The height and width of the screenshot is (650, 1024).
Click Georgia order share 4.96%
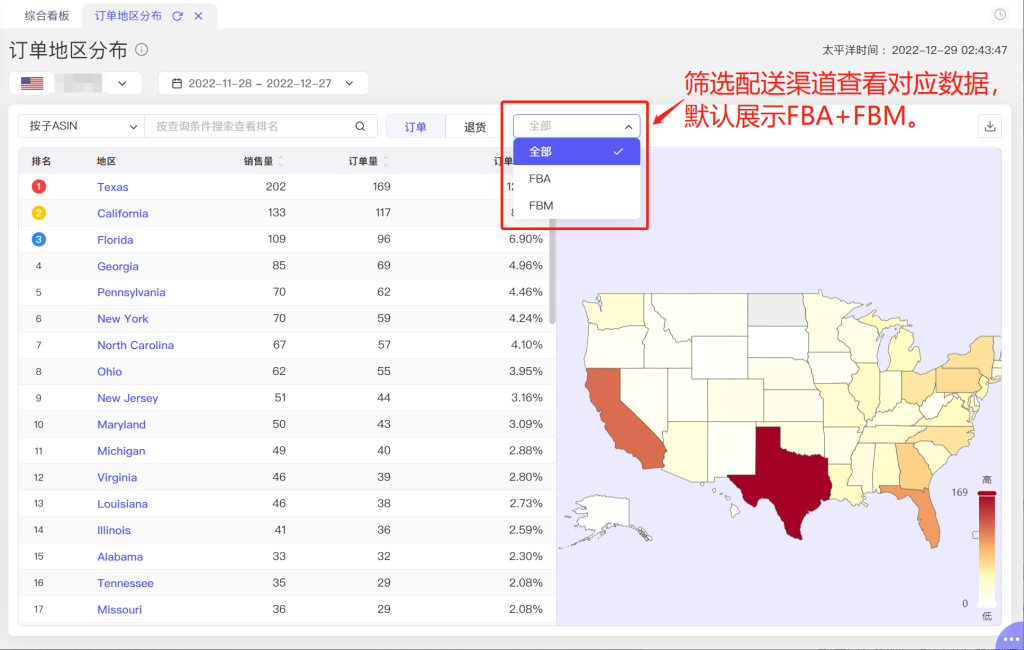(526, 266)
